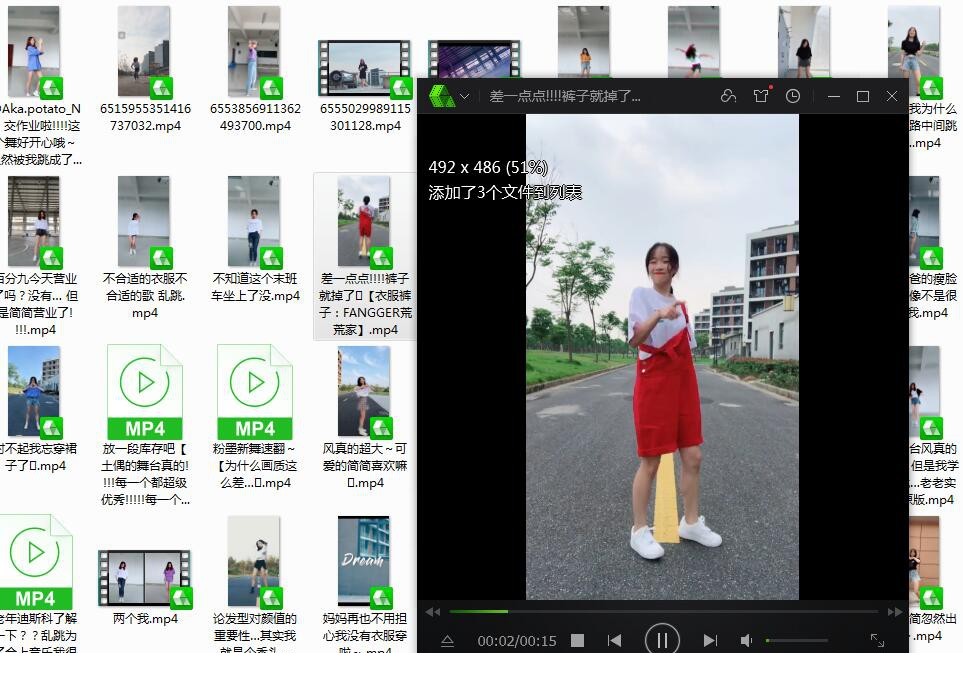This screenshot has height=676, width=963.
Task: Click the headphone-shaped icon in the title bar
Action: tap(728, 96)
